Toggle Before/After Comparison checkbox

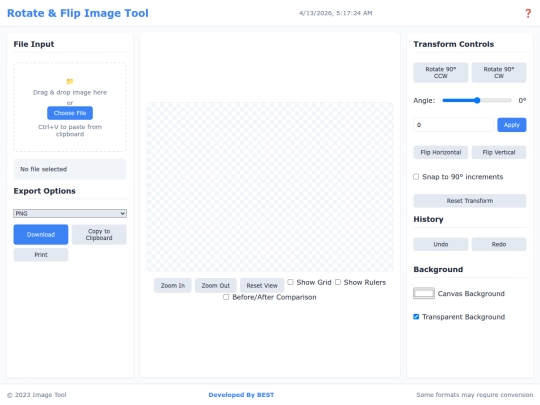[x=226, y=297]
